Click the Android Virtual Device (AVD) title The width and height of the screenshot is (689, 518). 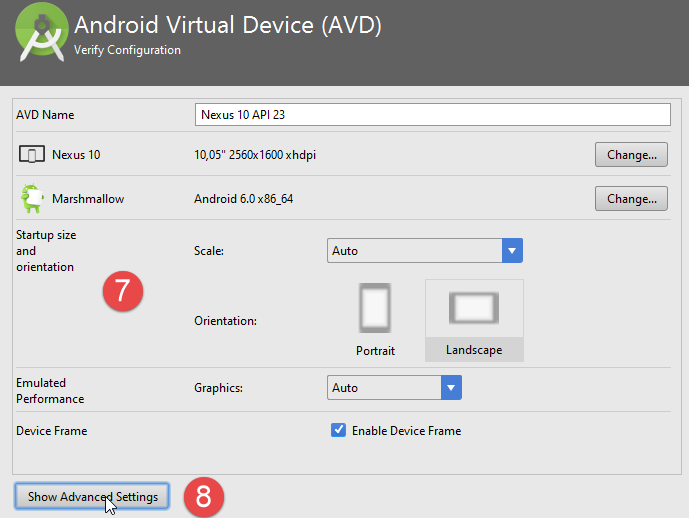tap(227, 25)
